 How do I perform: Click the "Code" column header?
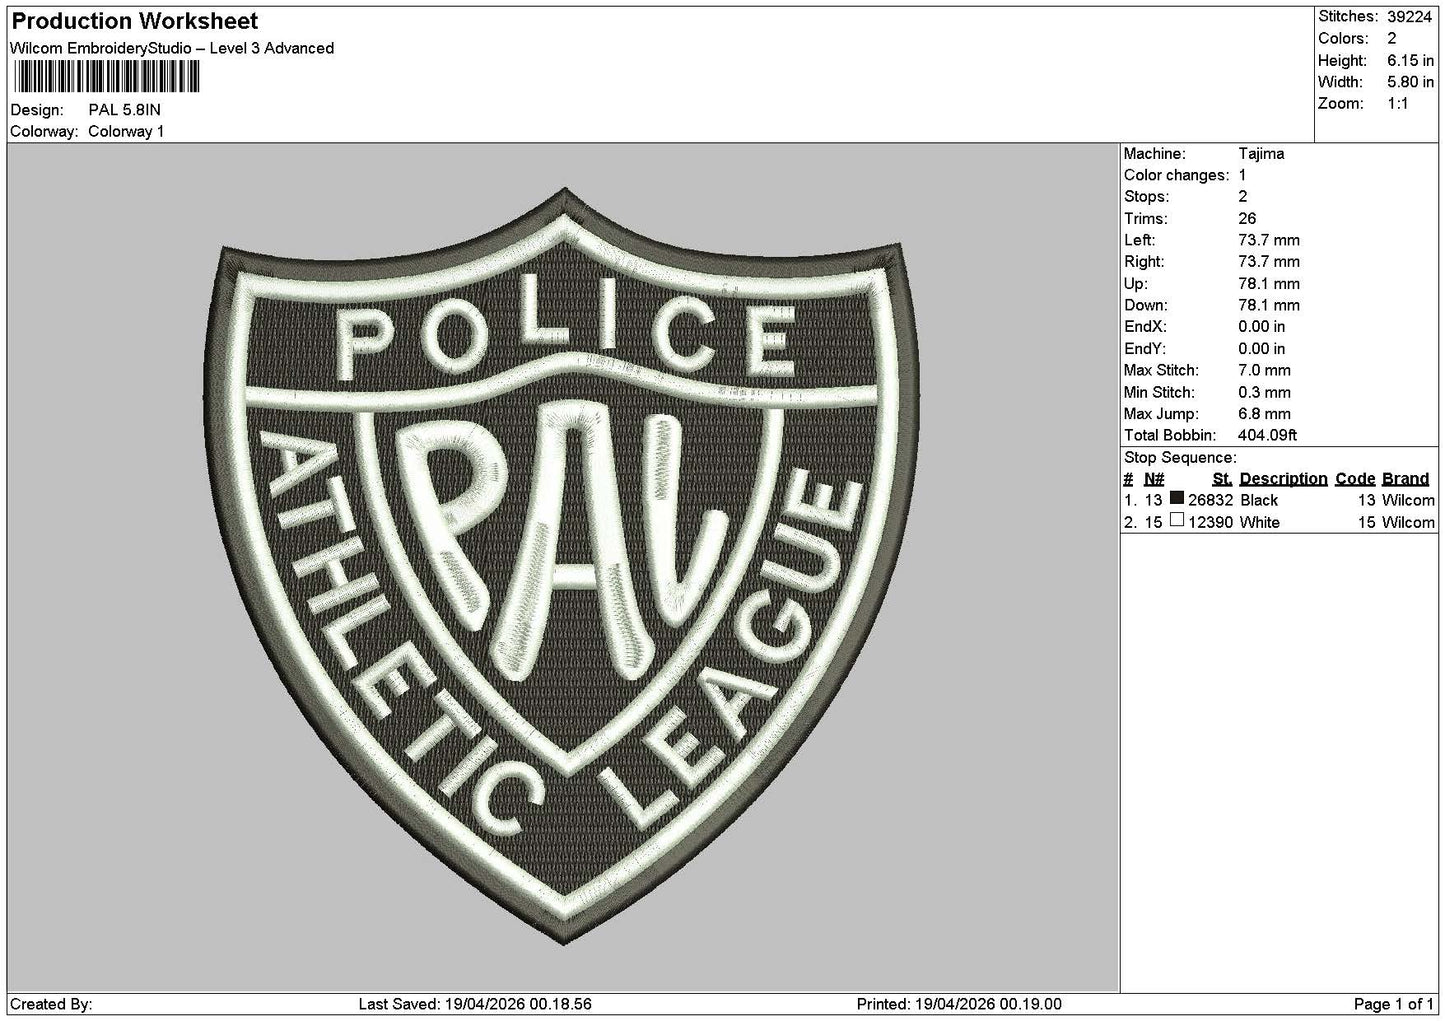(x=1356, y=479)
